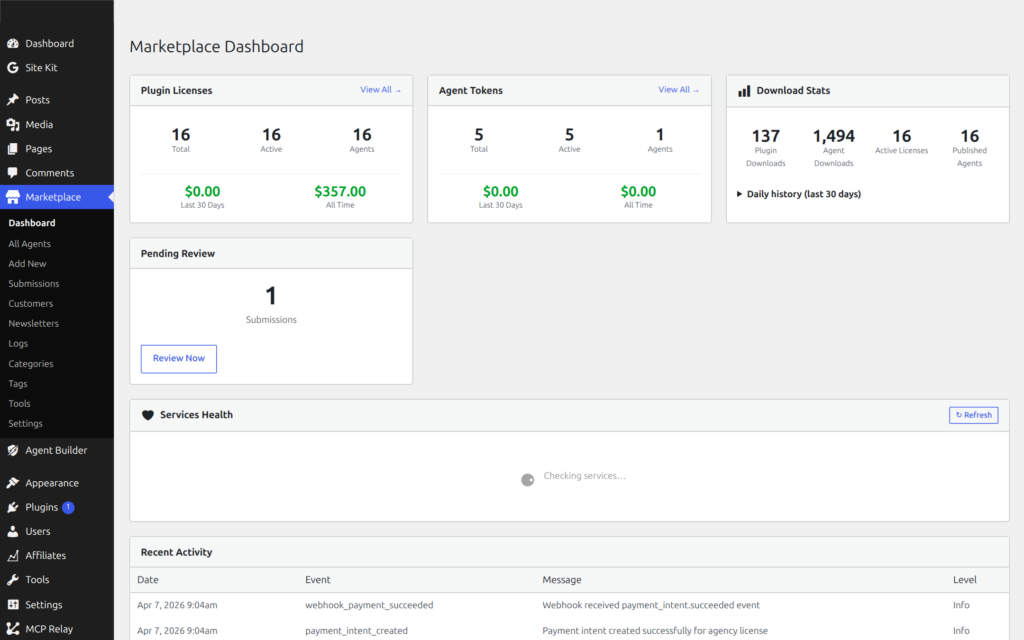Screen dimensions: 1024x640
Task: Refresh the Services Health panel
Action: [973, 415]
